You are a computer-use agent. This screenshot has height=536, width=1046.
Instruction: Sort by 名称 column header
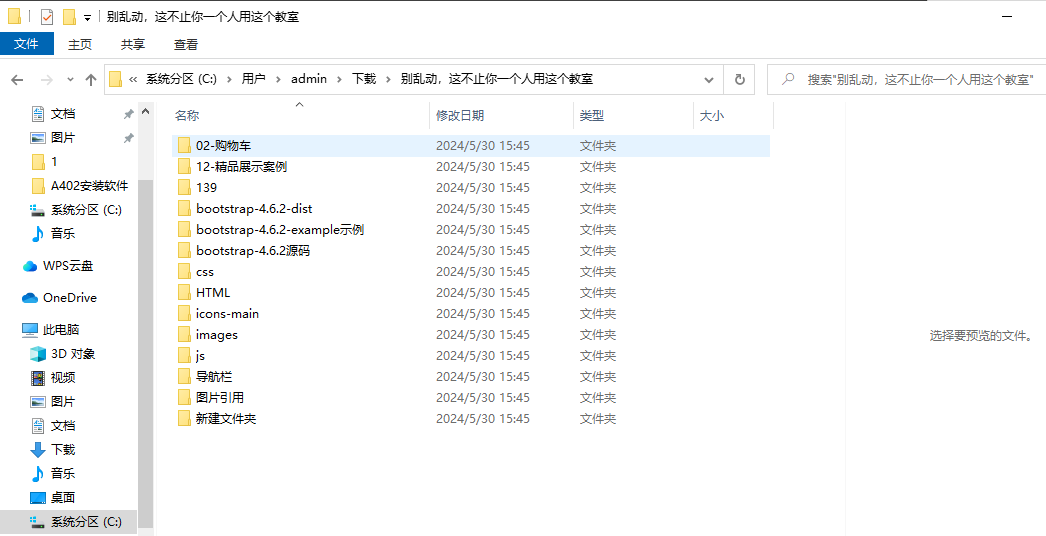[300, 115]
